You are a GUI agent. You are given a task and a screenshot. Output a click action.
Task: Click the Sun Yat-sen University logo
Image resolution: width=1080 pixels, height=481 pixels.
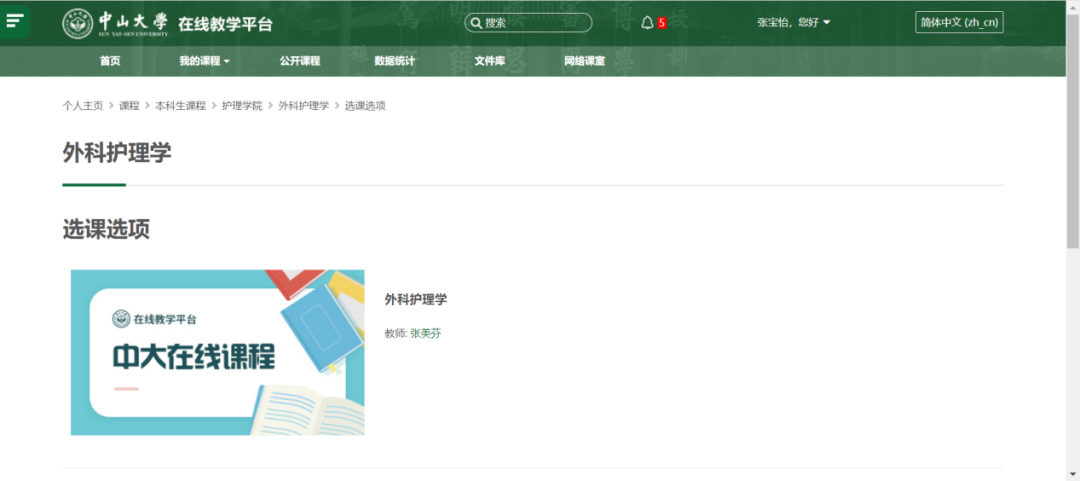pos(116,23)
